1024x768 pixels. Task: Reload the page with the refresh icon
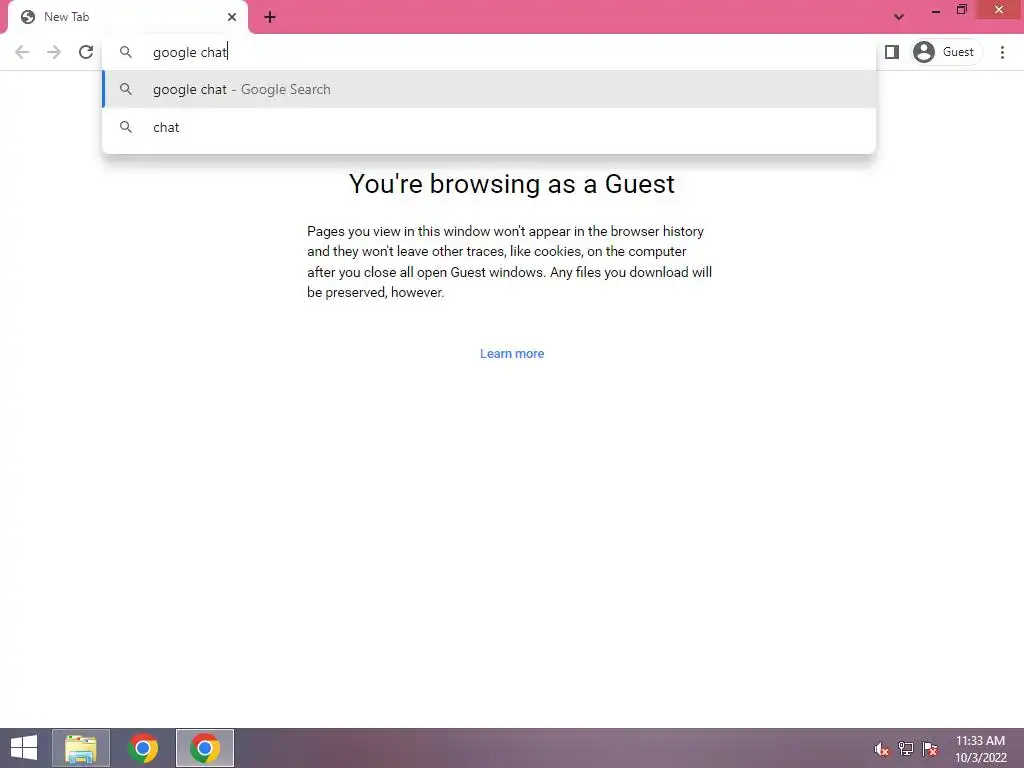86,52
